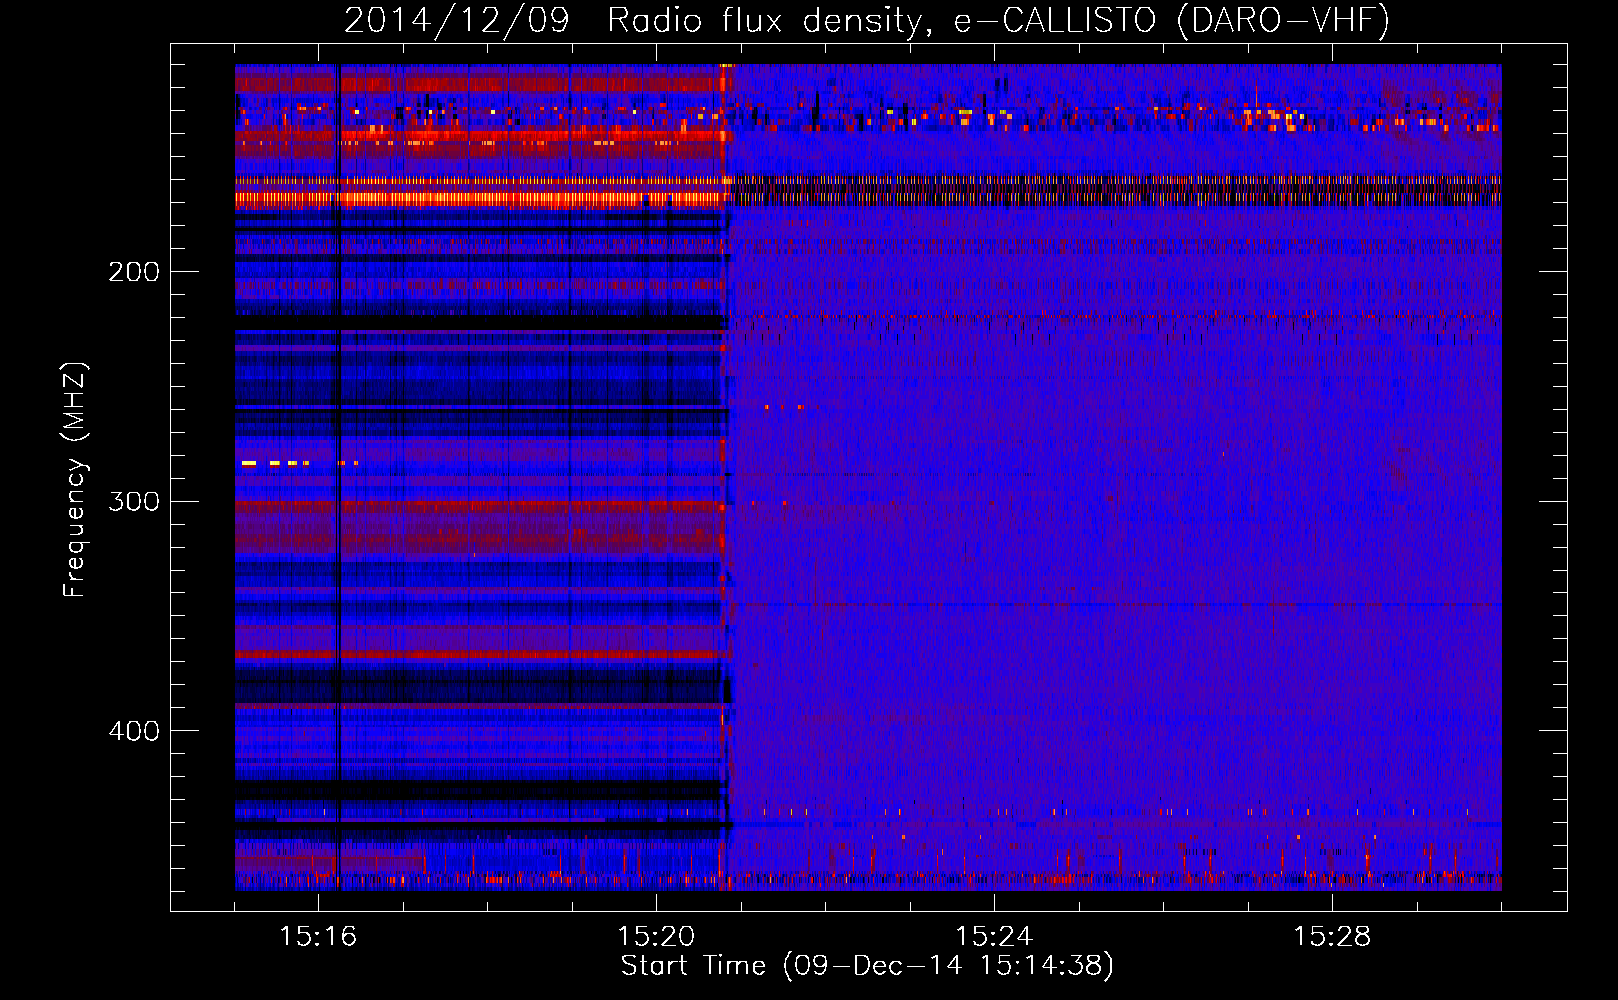The width and height of the screenshot is (1618, 1000).
Task: Click the "Frequency (MHZ)" axis label
Action: point(75,480)
